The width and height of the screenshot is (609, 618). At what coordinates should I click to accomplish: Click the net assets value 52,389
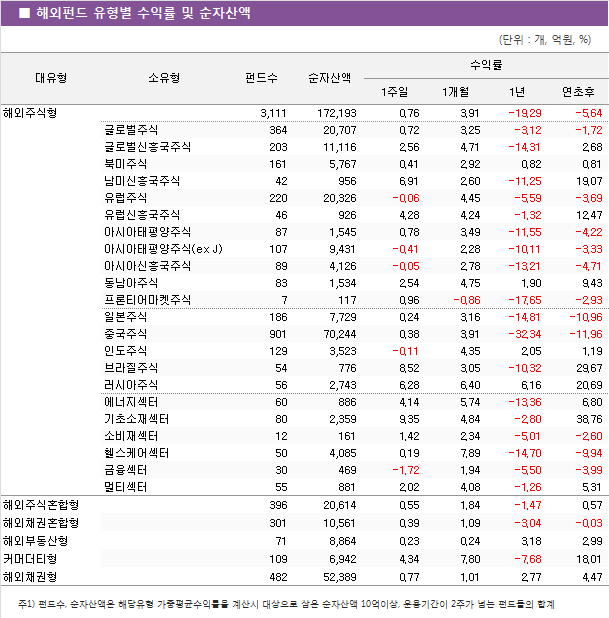[x=339, y=577]
